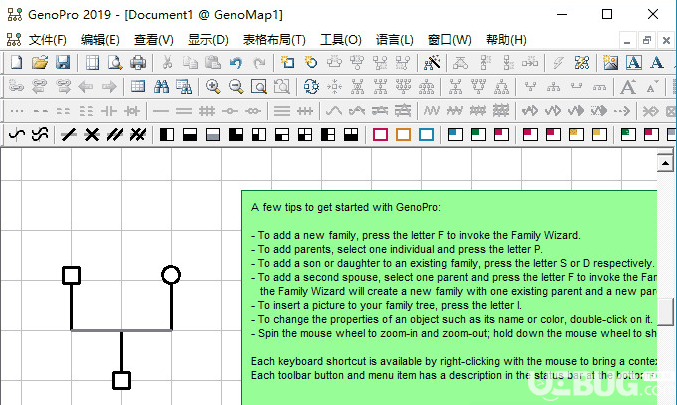Open Find with the binoculars icon

[161, 87]
